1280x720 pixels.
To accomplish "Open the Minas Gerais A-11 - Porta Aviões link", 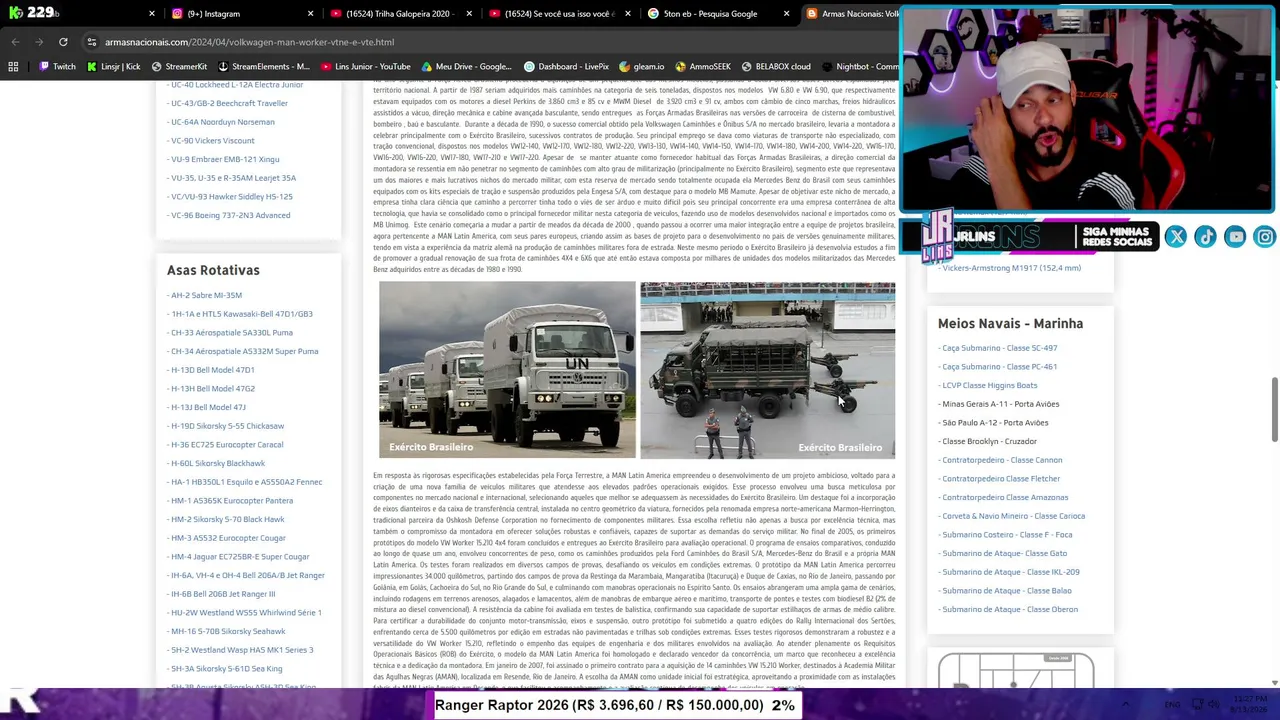I will (1000, 404).
